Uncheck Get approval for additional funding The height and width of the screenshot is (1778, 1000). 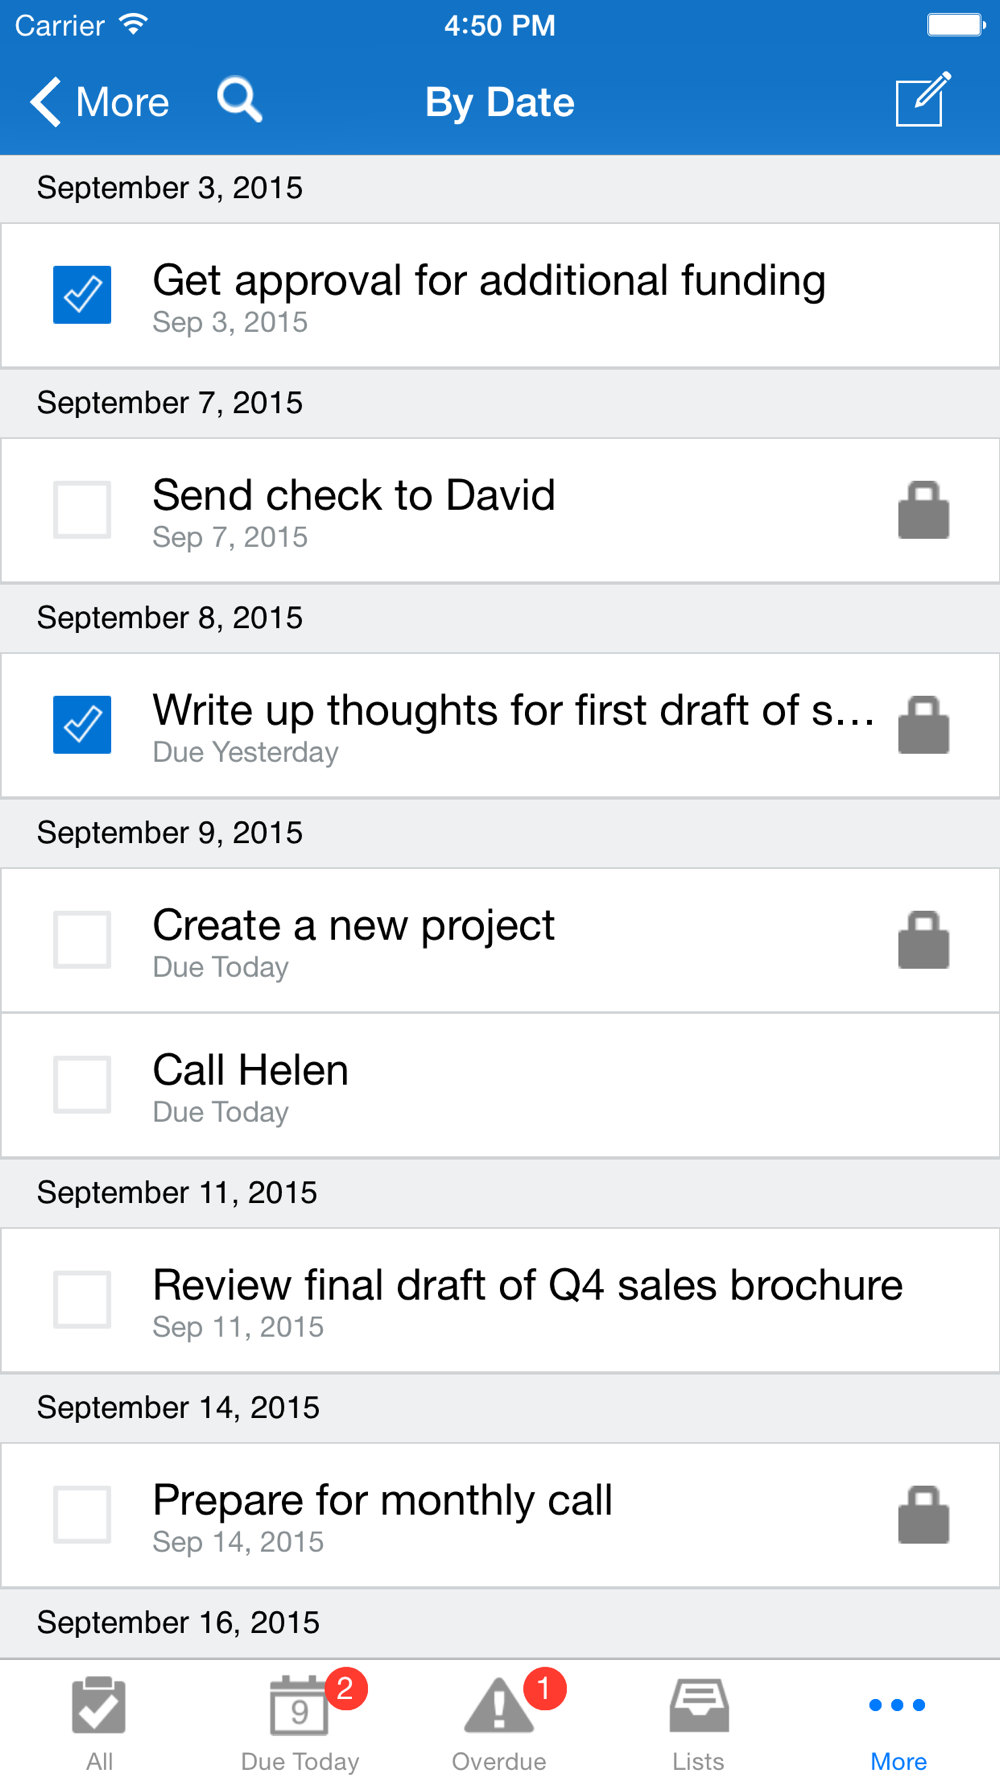[x=82, y=295]
